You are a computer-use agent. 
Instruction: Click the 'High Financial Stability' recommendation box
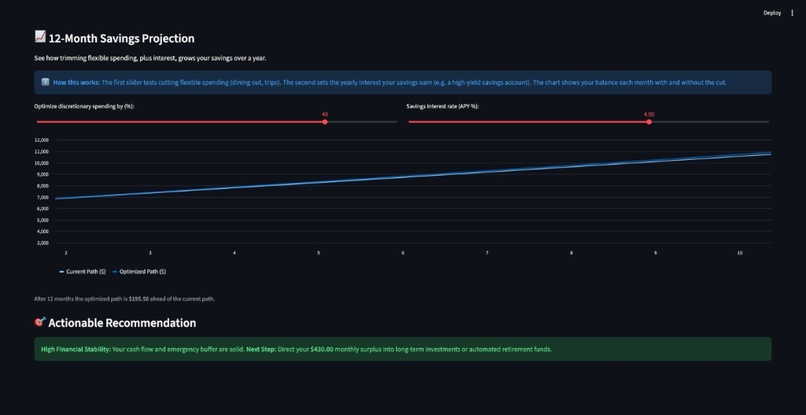[403, 349]
